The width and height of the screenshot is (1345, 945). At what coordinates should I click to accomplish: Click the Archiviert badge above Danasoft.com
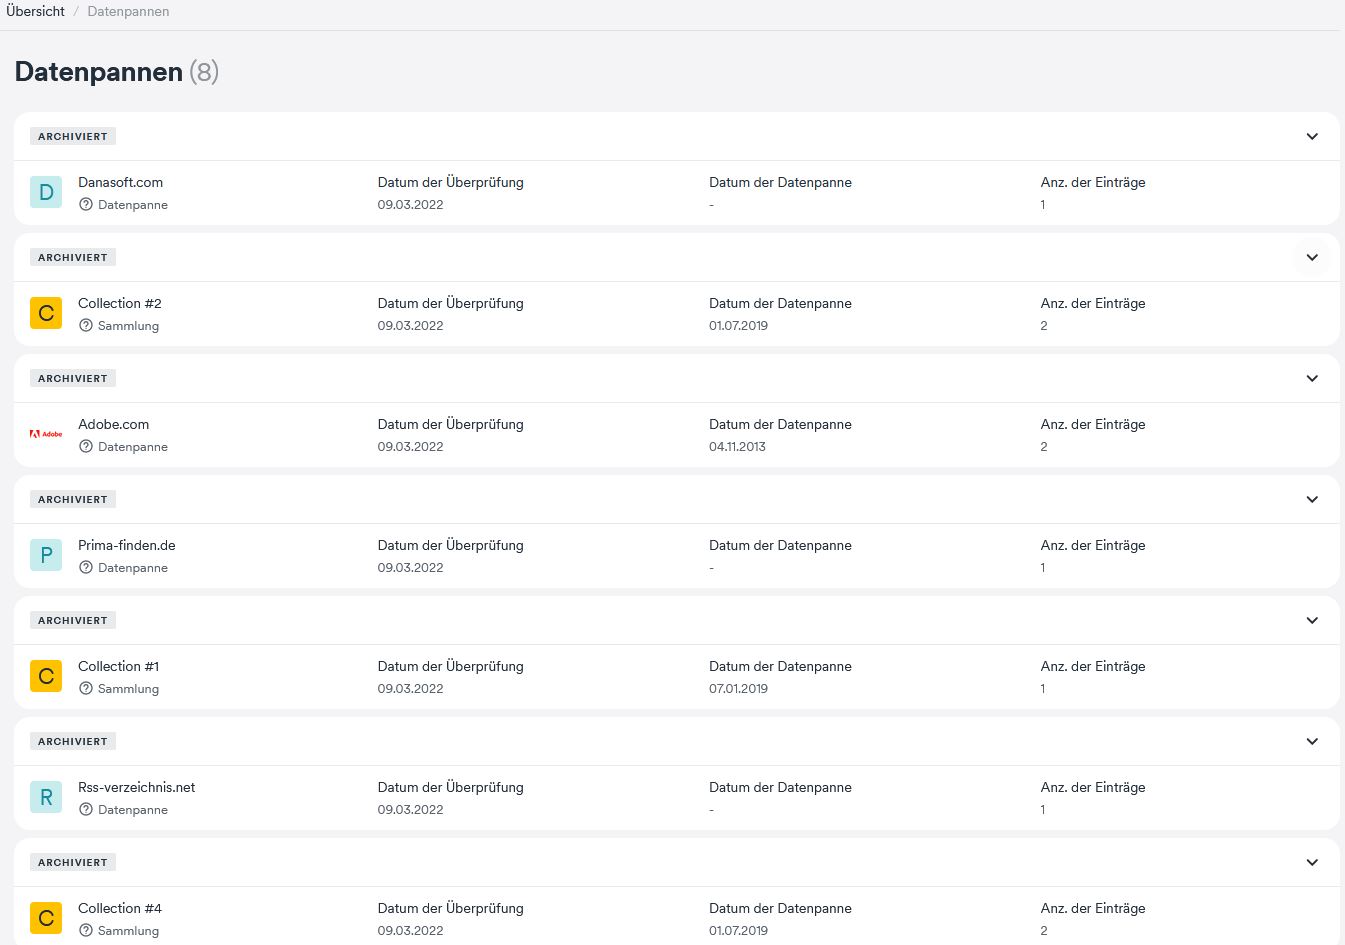pyautogui.click(x=73, y=136)
